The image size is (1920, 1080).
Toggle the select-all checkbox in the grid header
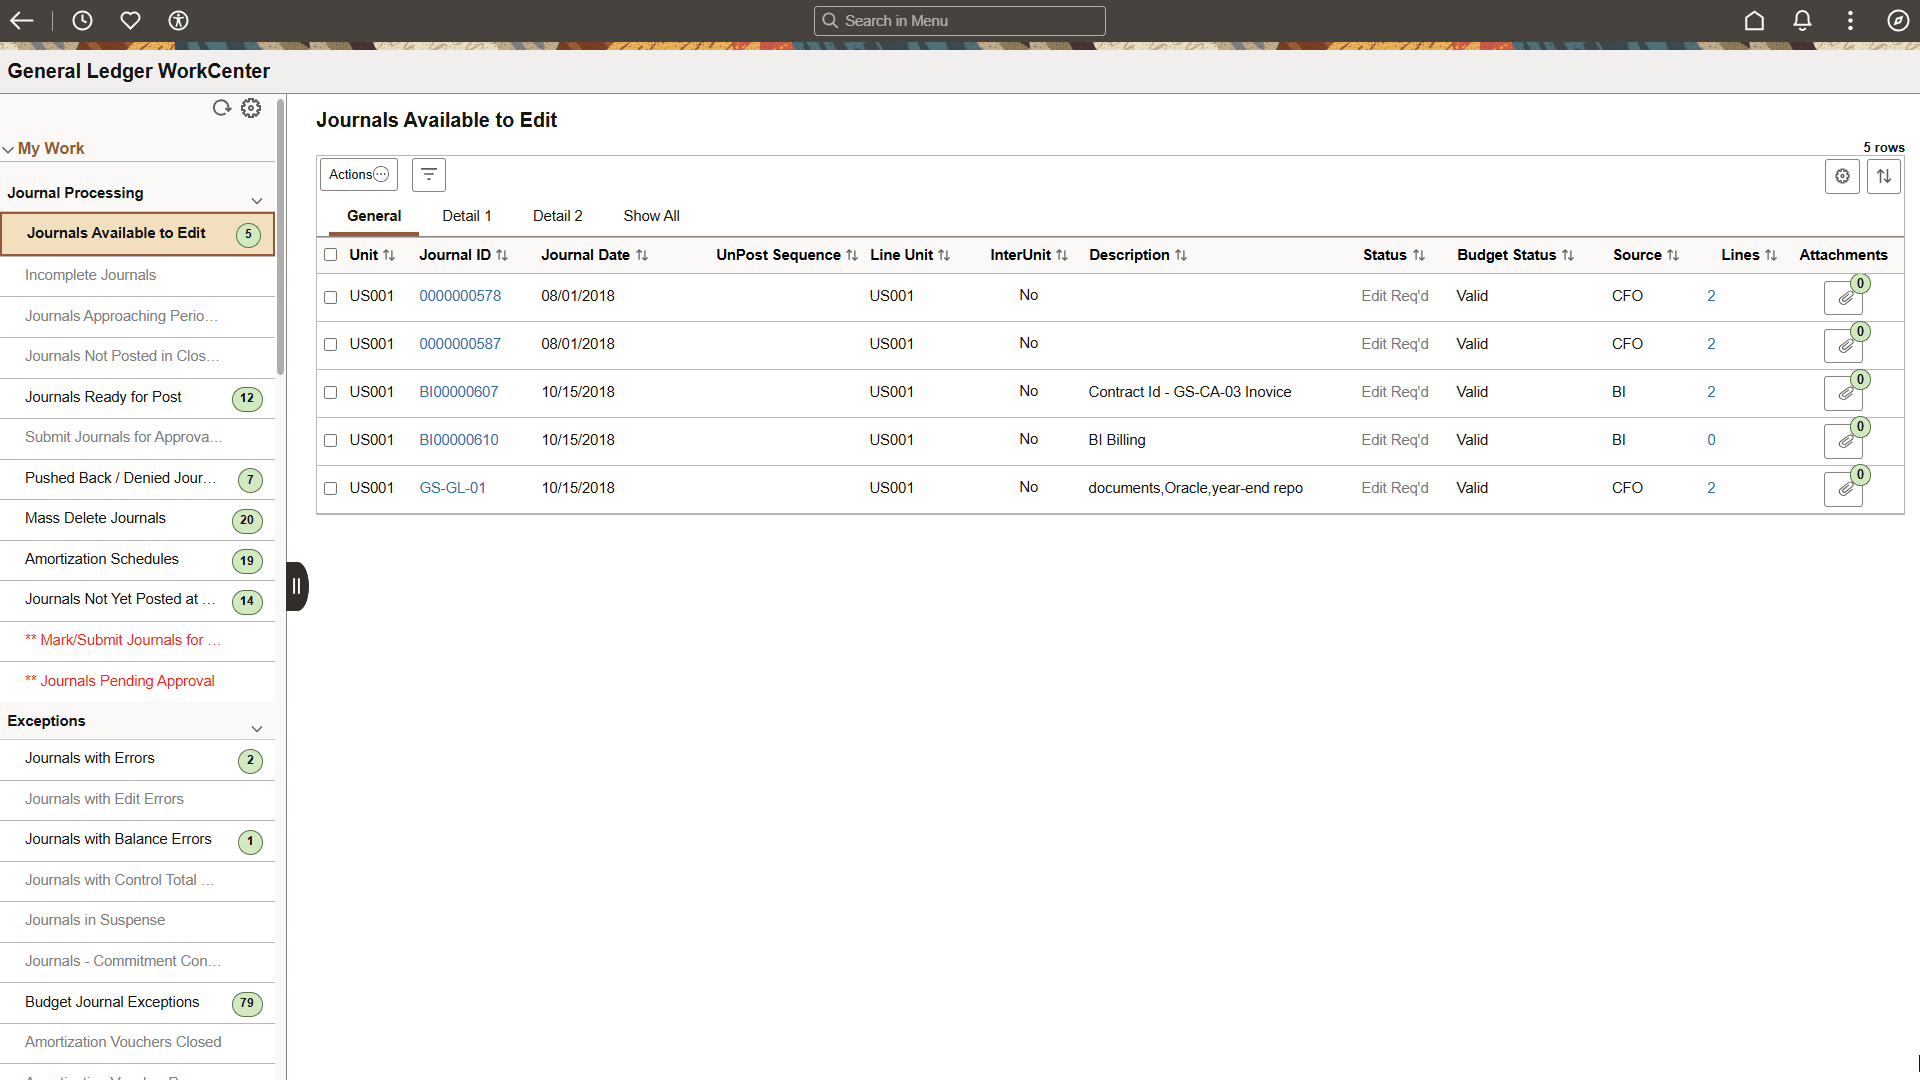coord(331,255)
